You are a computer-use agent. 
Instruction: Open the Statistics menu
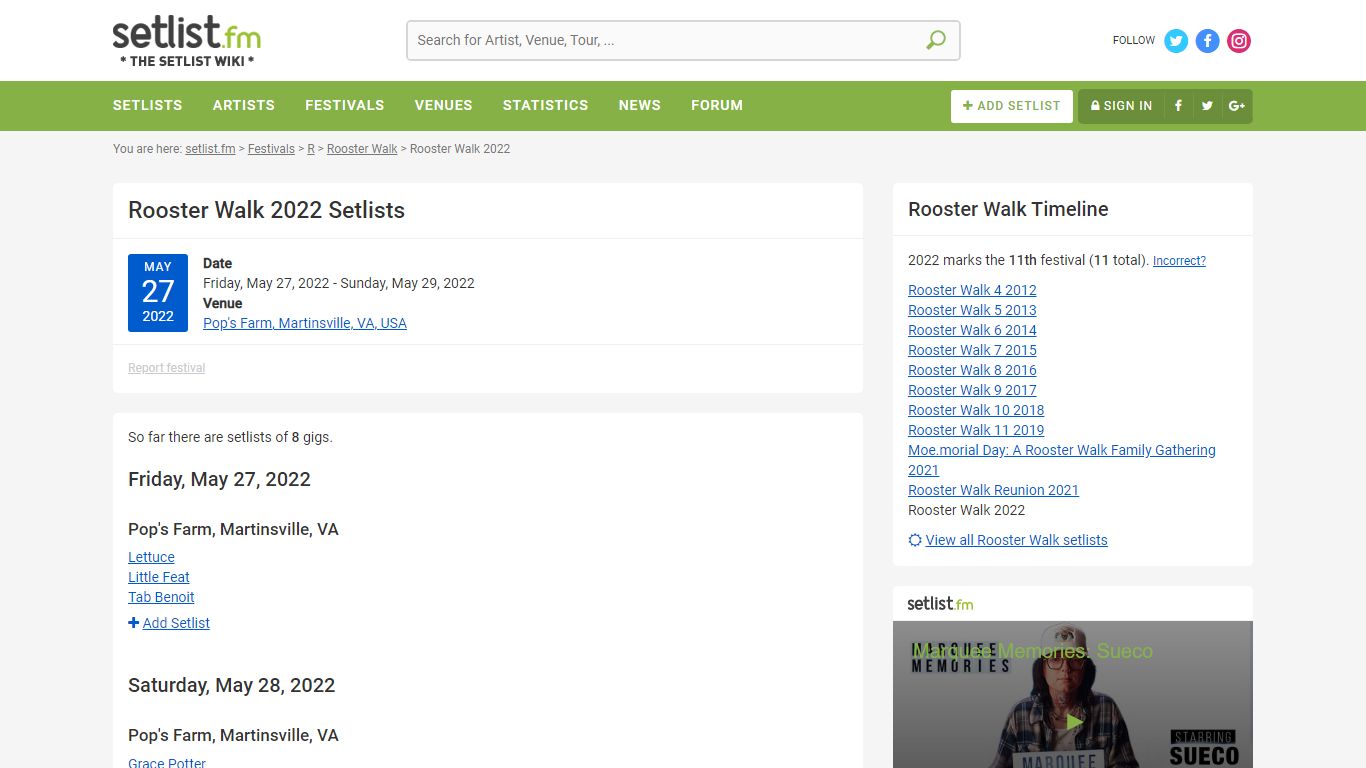(546, 105)
